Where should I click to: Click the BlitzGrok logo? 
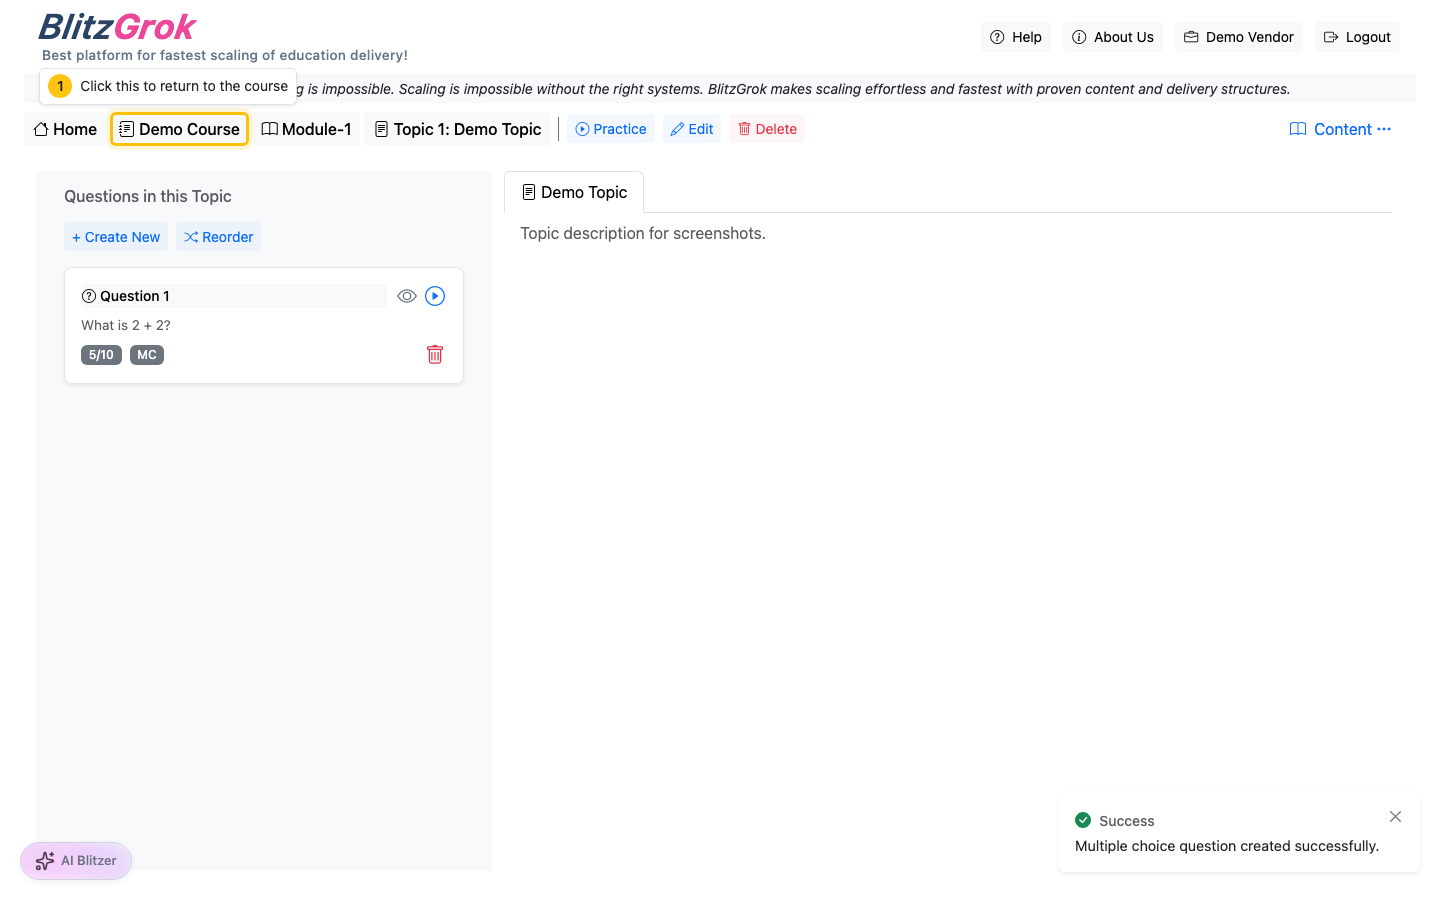click(117, 27)
